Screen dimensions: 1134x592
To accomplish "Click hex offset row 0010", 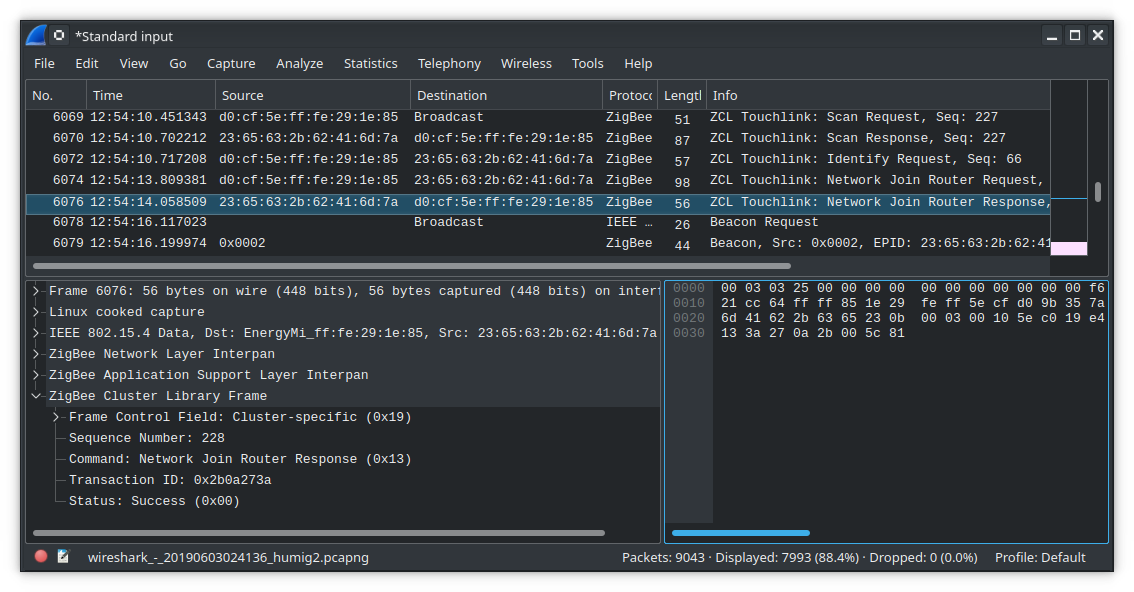I will click(x=688, y=303).
